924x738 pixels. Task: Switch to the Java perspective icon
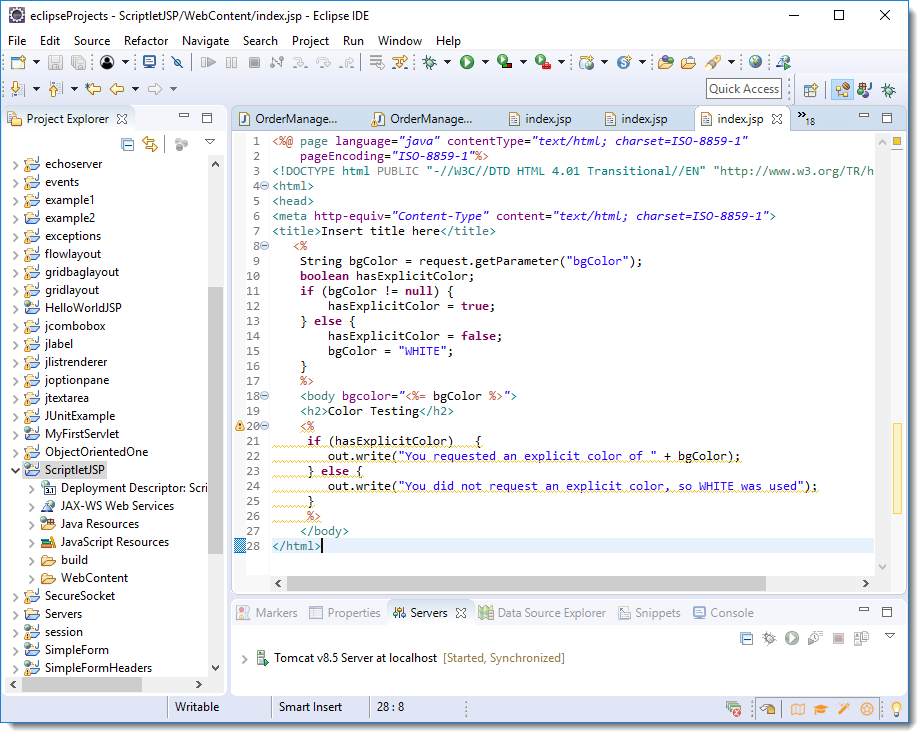pyautogui.click(x=865, y=90)
